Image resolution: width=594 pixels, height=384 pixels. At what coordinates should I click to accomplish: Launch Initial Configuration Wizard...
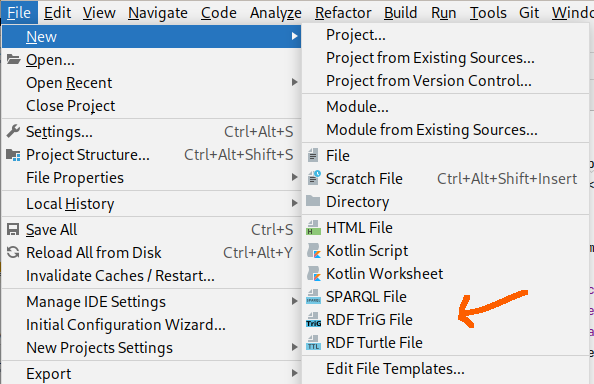pos(152,325)
